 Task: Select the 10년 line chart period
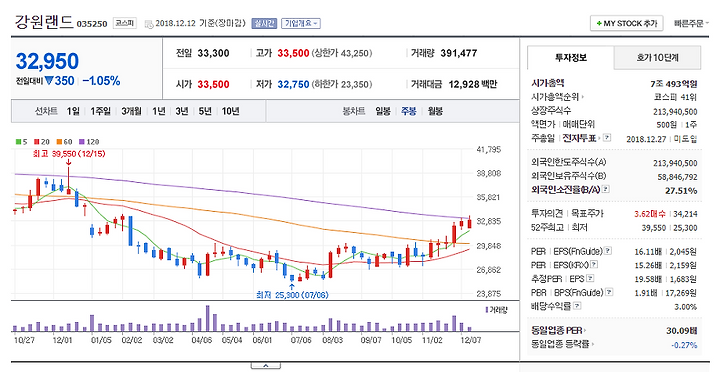click(x=231, y=111)
